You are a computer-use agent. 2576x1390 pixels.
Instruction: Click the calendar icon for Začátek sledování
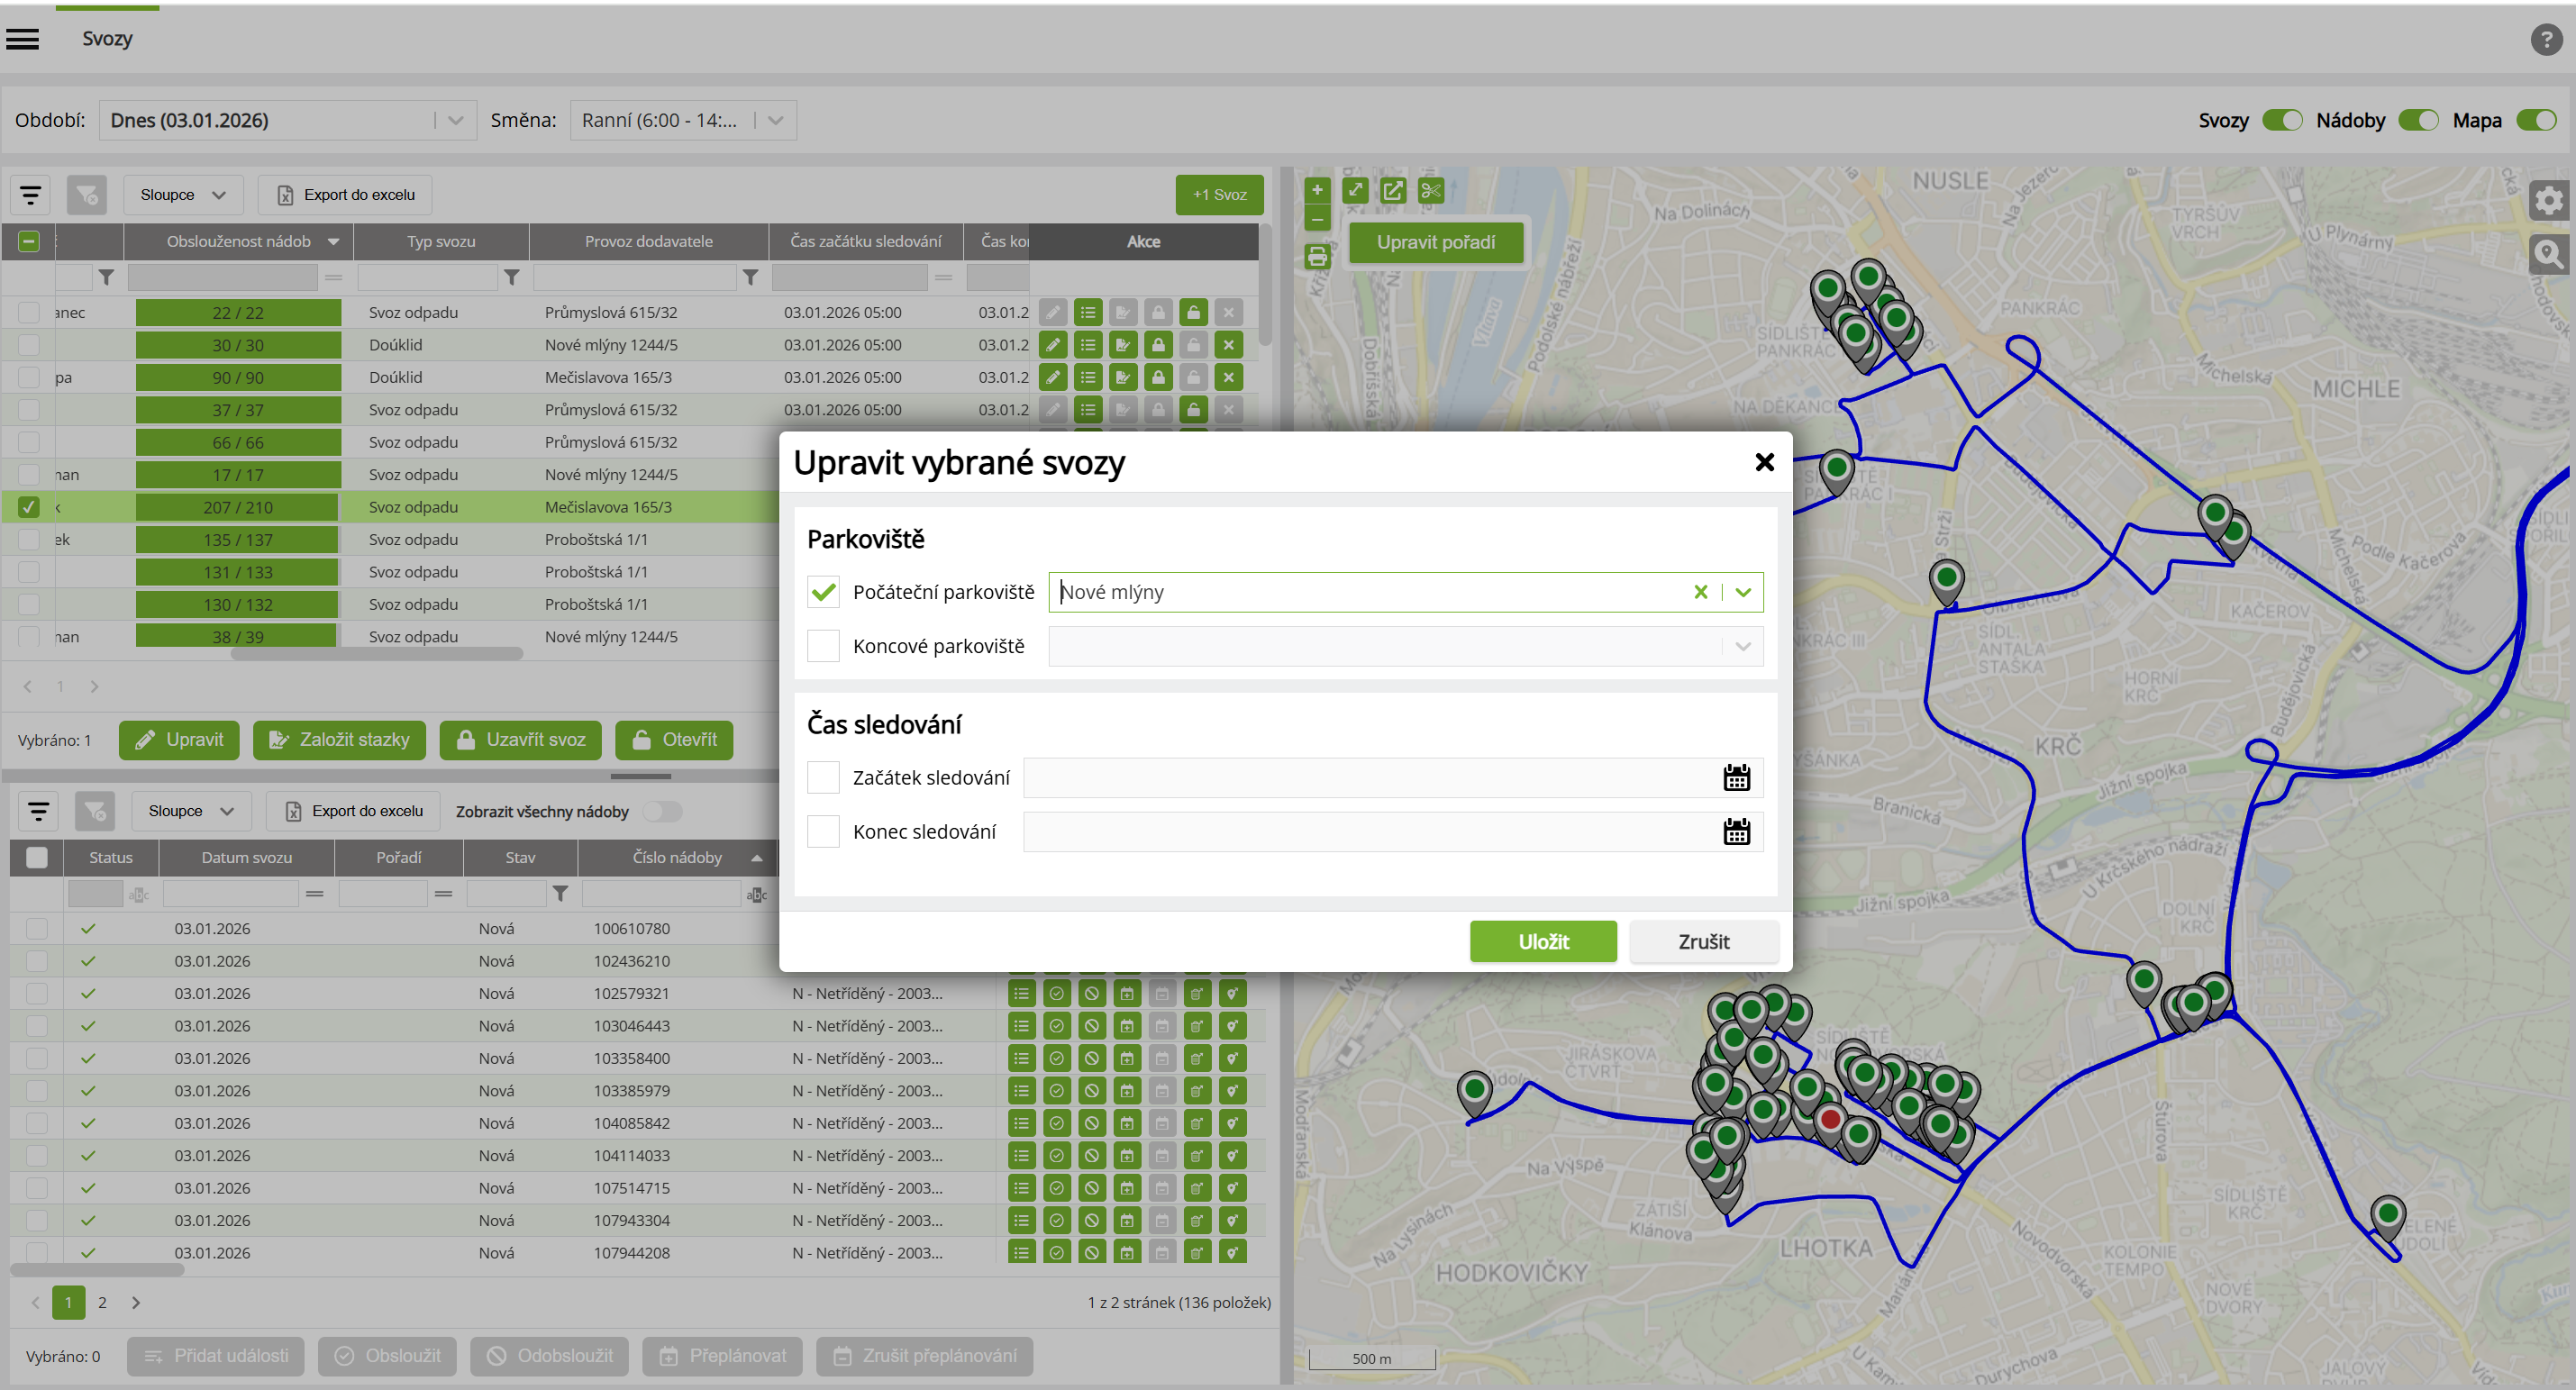[1736, 778]
